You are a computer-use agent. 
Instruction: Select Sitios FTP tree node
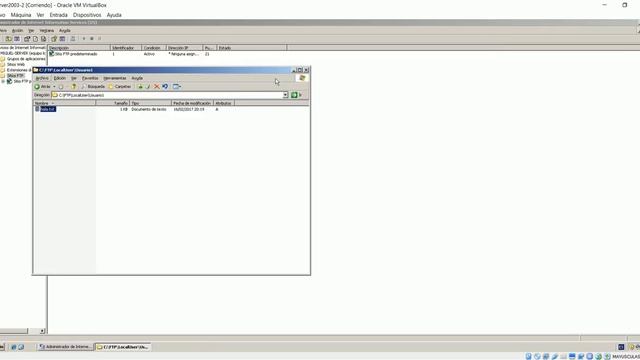click(x=16, y=76)
